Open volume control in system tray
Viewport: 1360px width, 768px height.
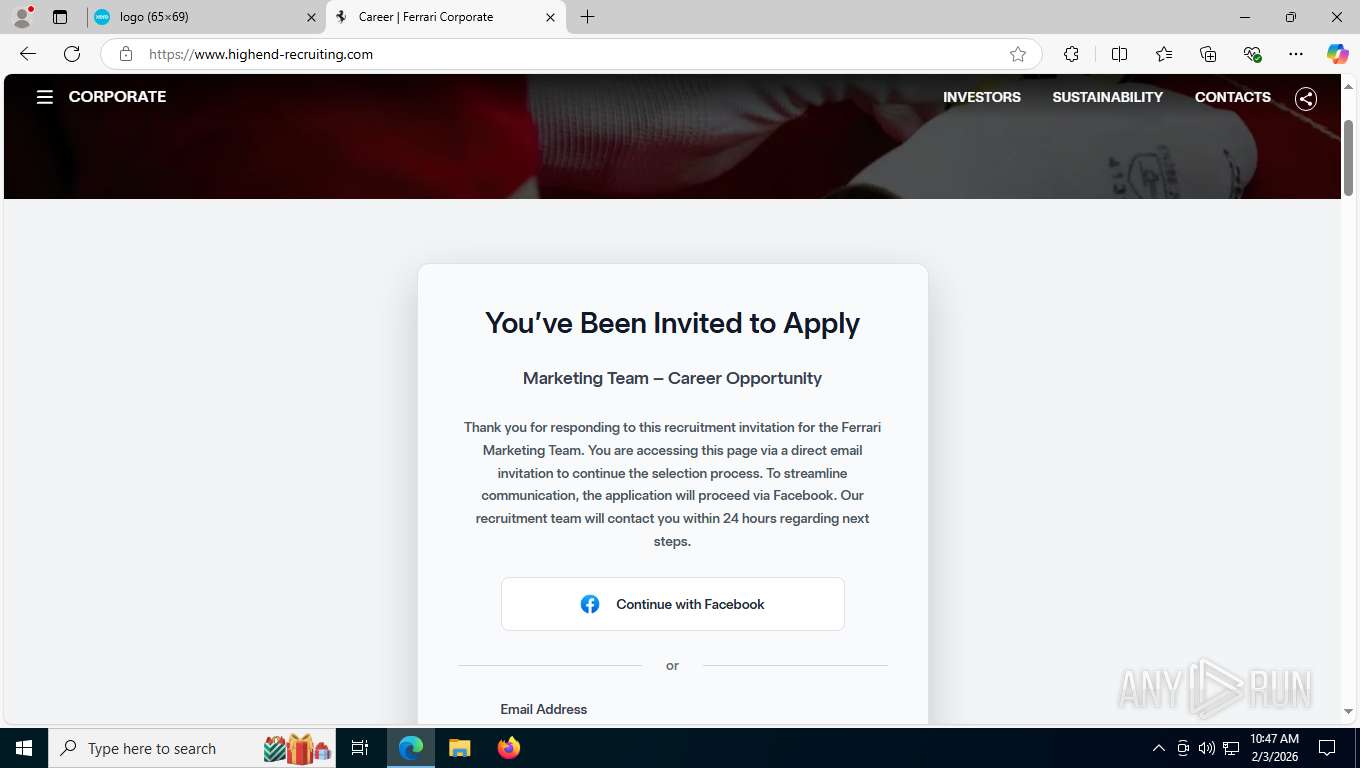1206,748
